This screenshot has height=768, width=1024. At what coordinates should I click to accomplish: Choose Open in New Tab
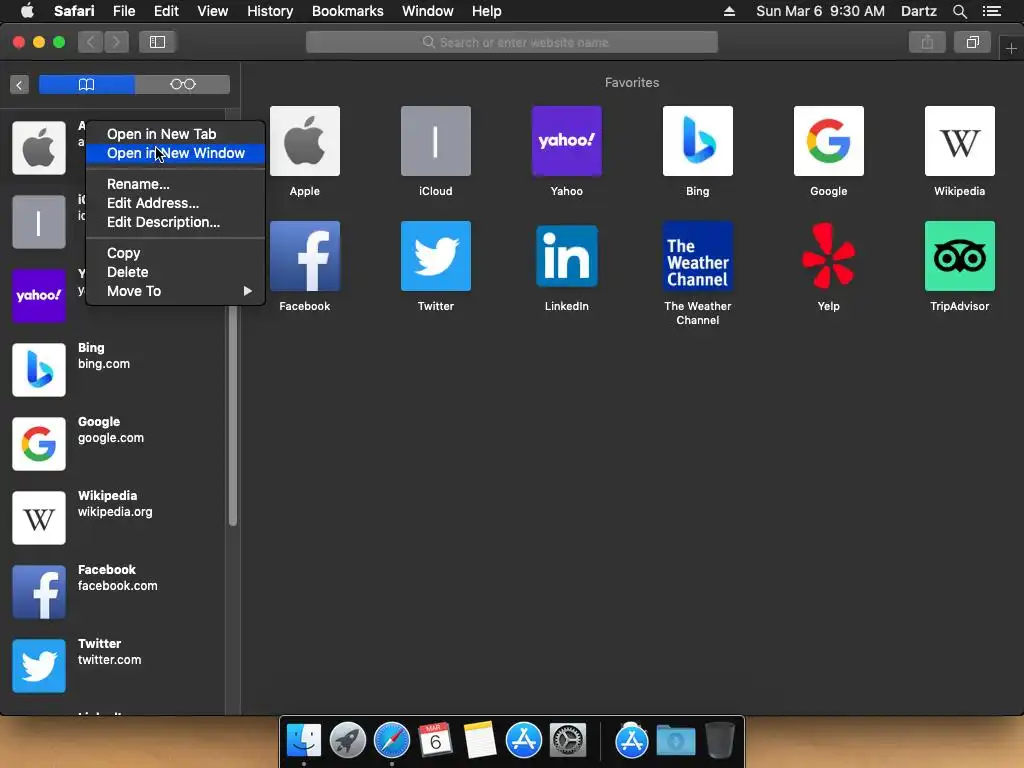click(176, 134)
